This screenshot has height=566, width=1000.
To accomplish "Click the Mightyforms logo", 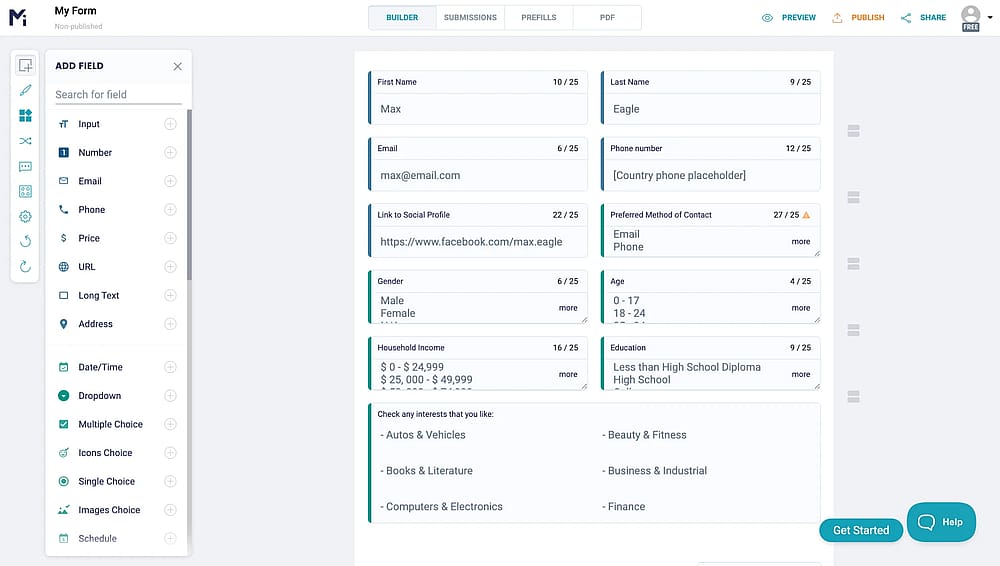I will pos(18,17).
